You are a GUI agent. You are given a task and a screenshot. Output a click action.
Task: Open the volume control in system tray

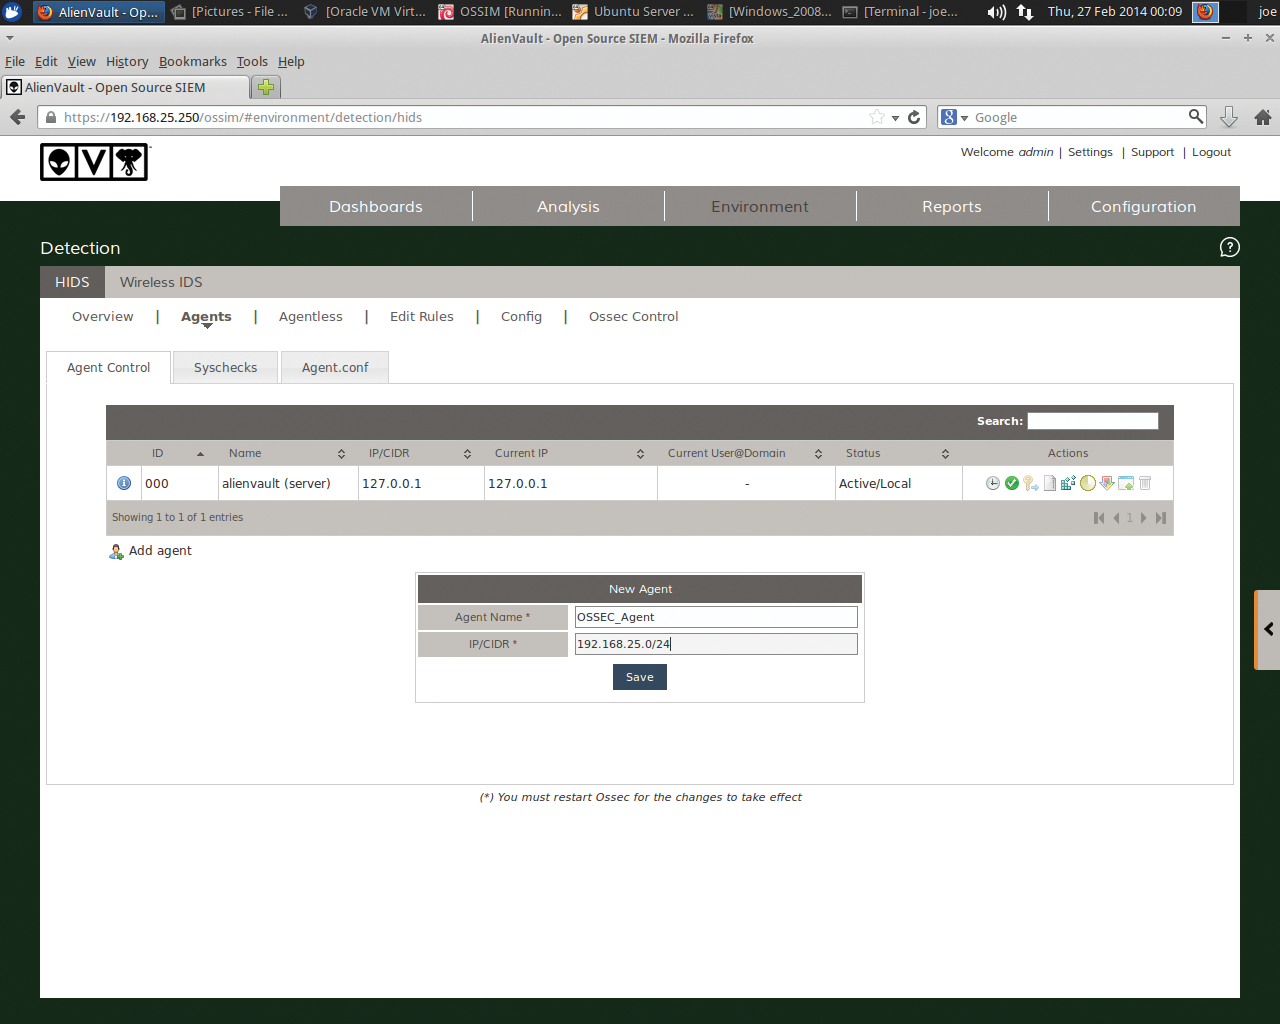(997, 12)
